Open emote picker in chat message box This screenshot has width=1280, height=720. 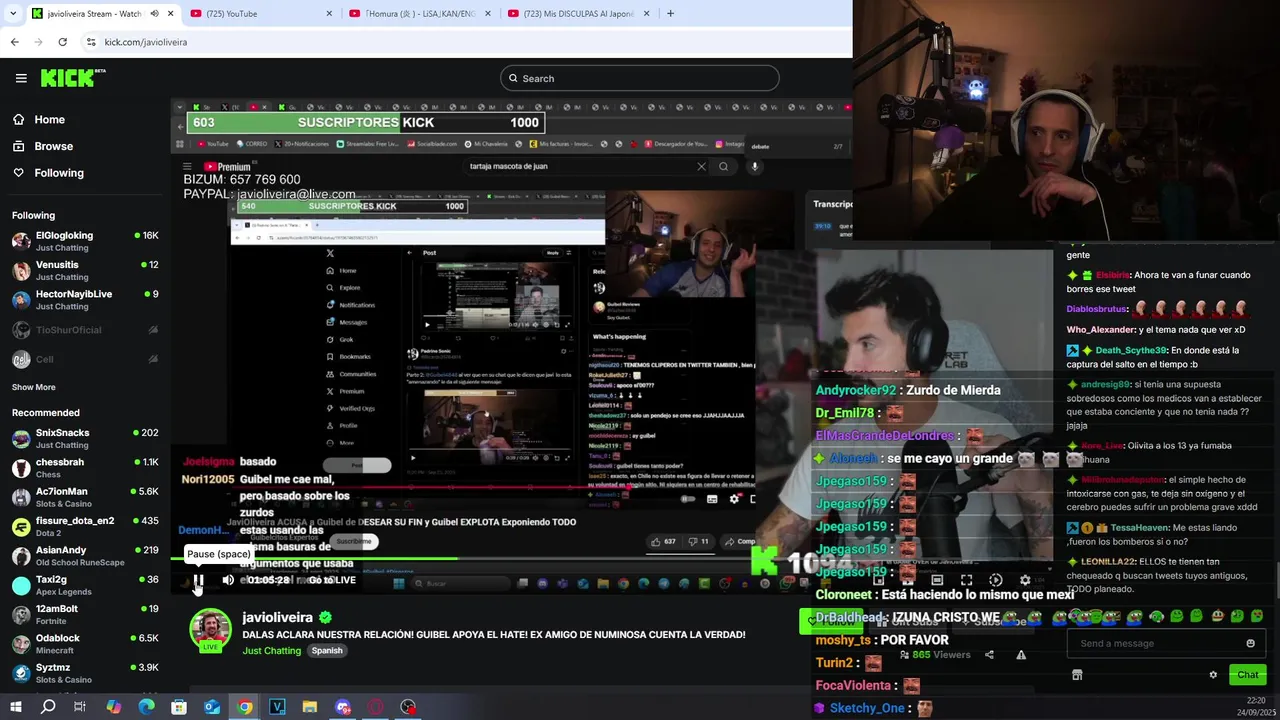pyautogui.click(x=1250, y=643)
